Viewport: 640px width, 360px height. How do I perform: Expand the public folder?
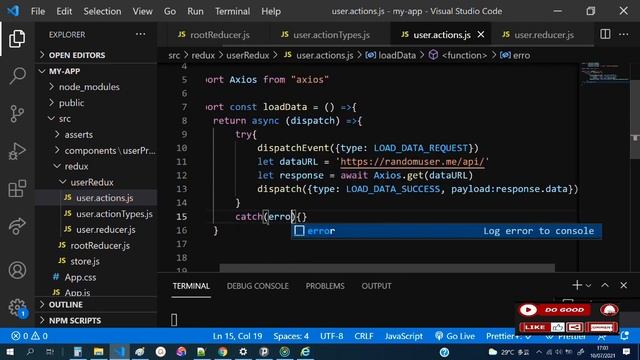[71, 103]
